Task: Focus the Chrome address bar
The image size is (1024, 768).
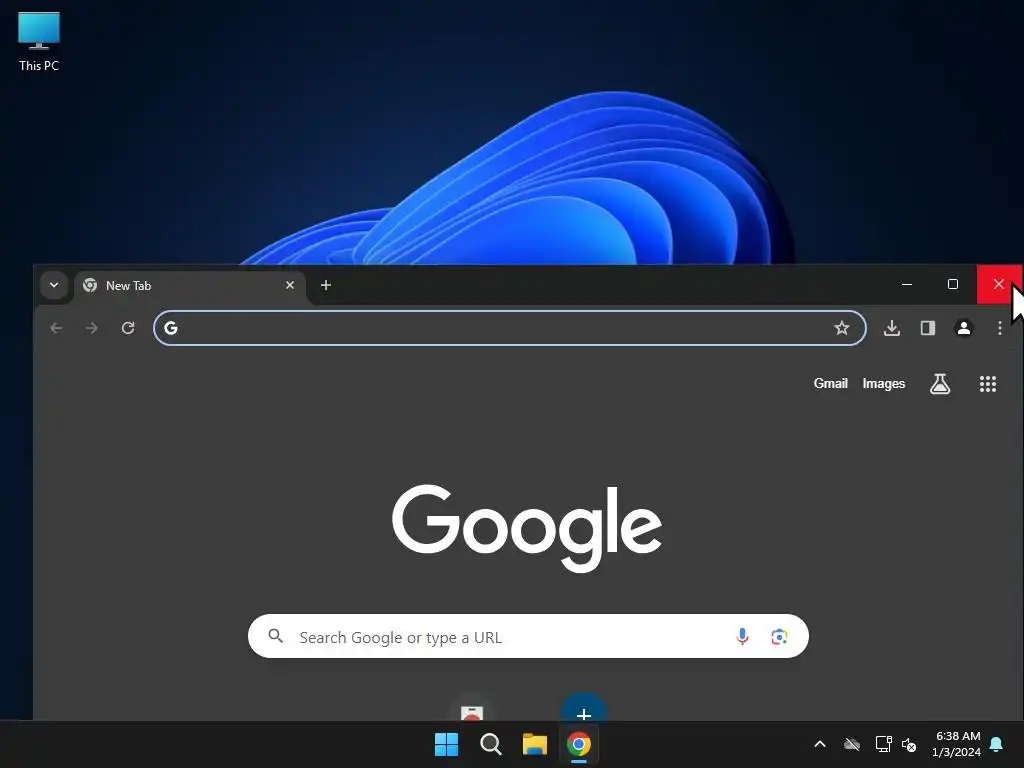Action: [x=510, y=328]
